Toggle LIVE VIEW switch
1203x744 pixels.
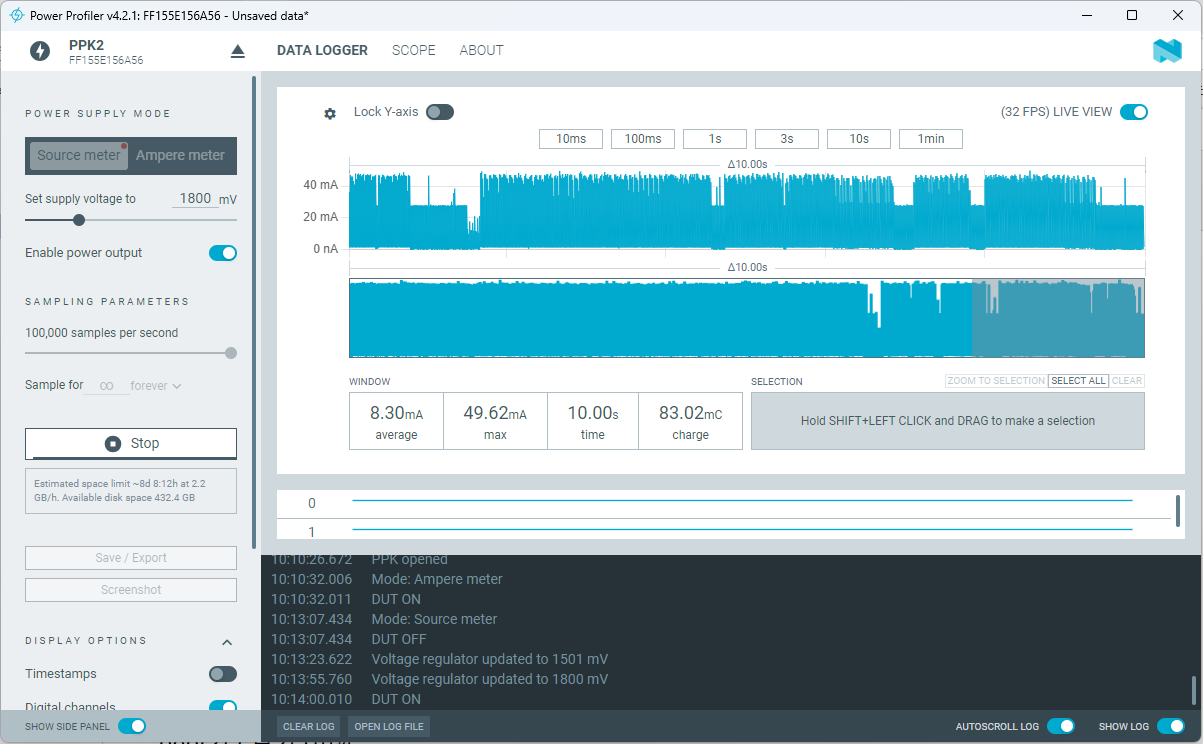pyautogui.click(x=1134, y=112)
